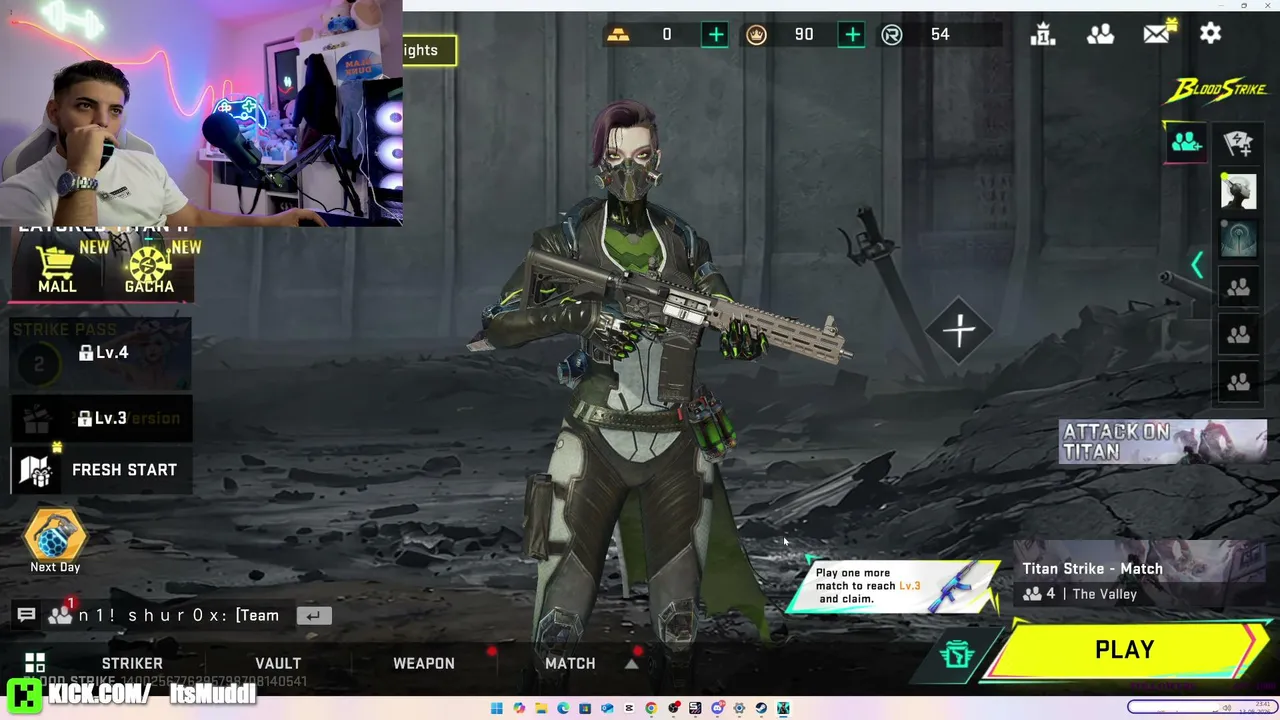Open the friends list in top bar
The image size is (1280, 720).
click(1100, 34)
